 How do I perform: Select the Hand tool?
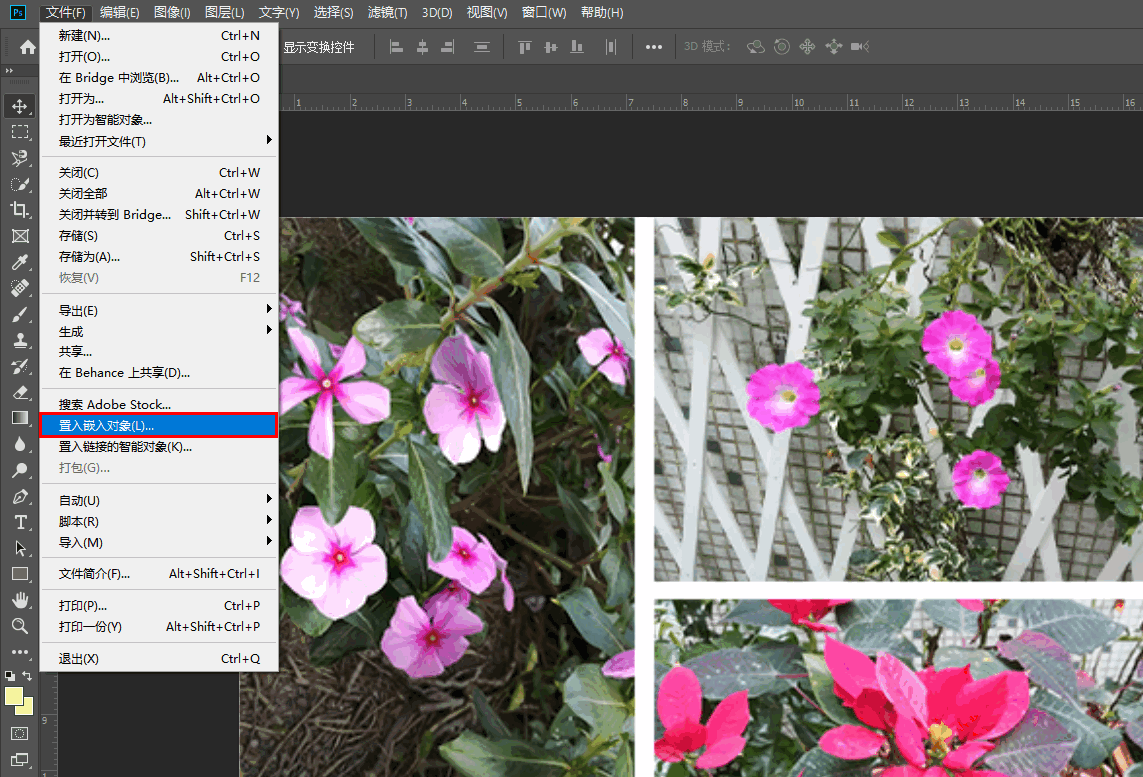(x=19, y=600)
